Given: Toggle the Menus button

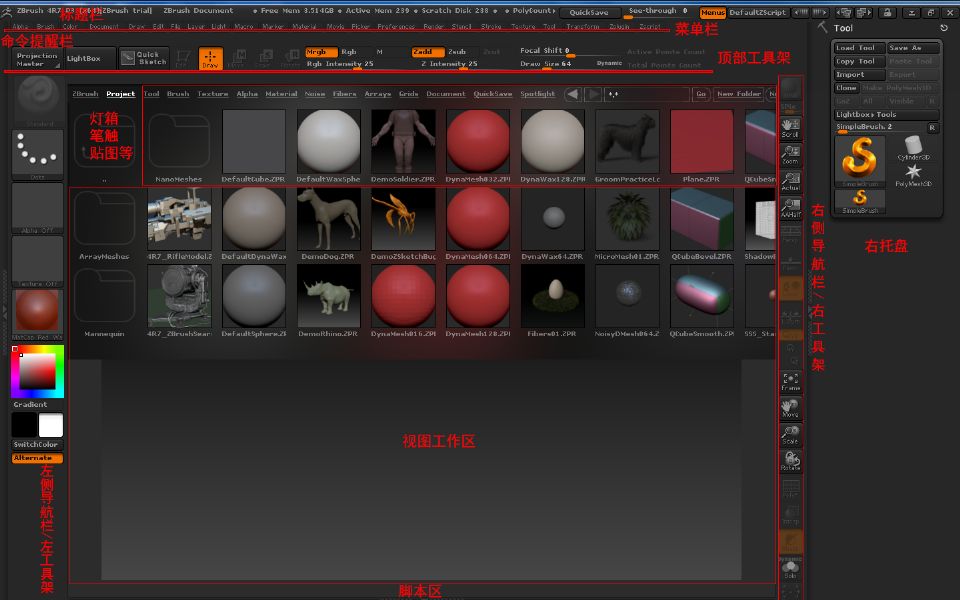Looking at the screenshot, I should tap(713, 12).
